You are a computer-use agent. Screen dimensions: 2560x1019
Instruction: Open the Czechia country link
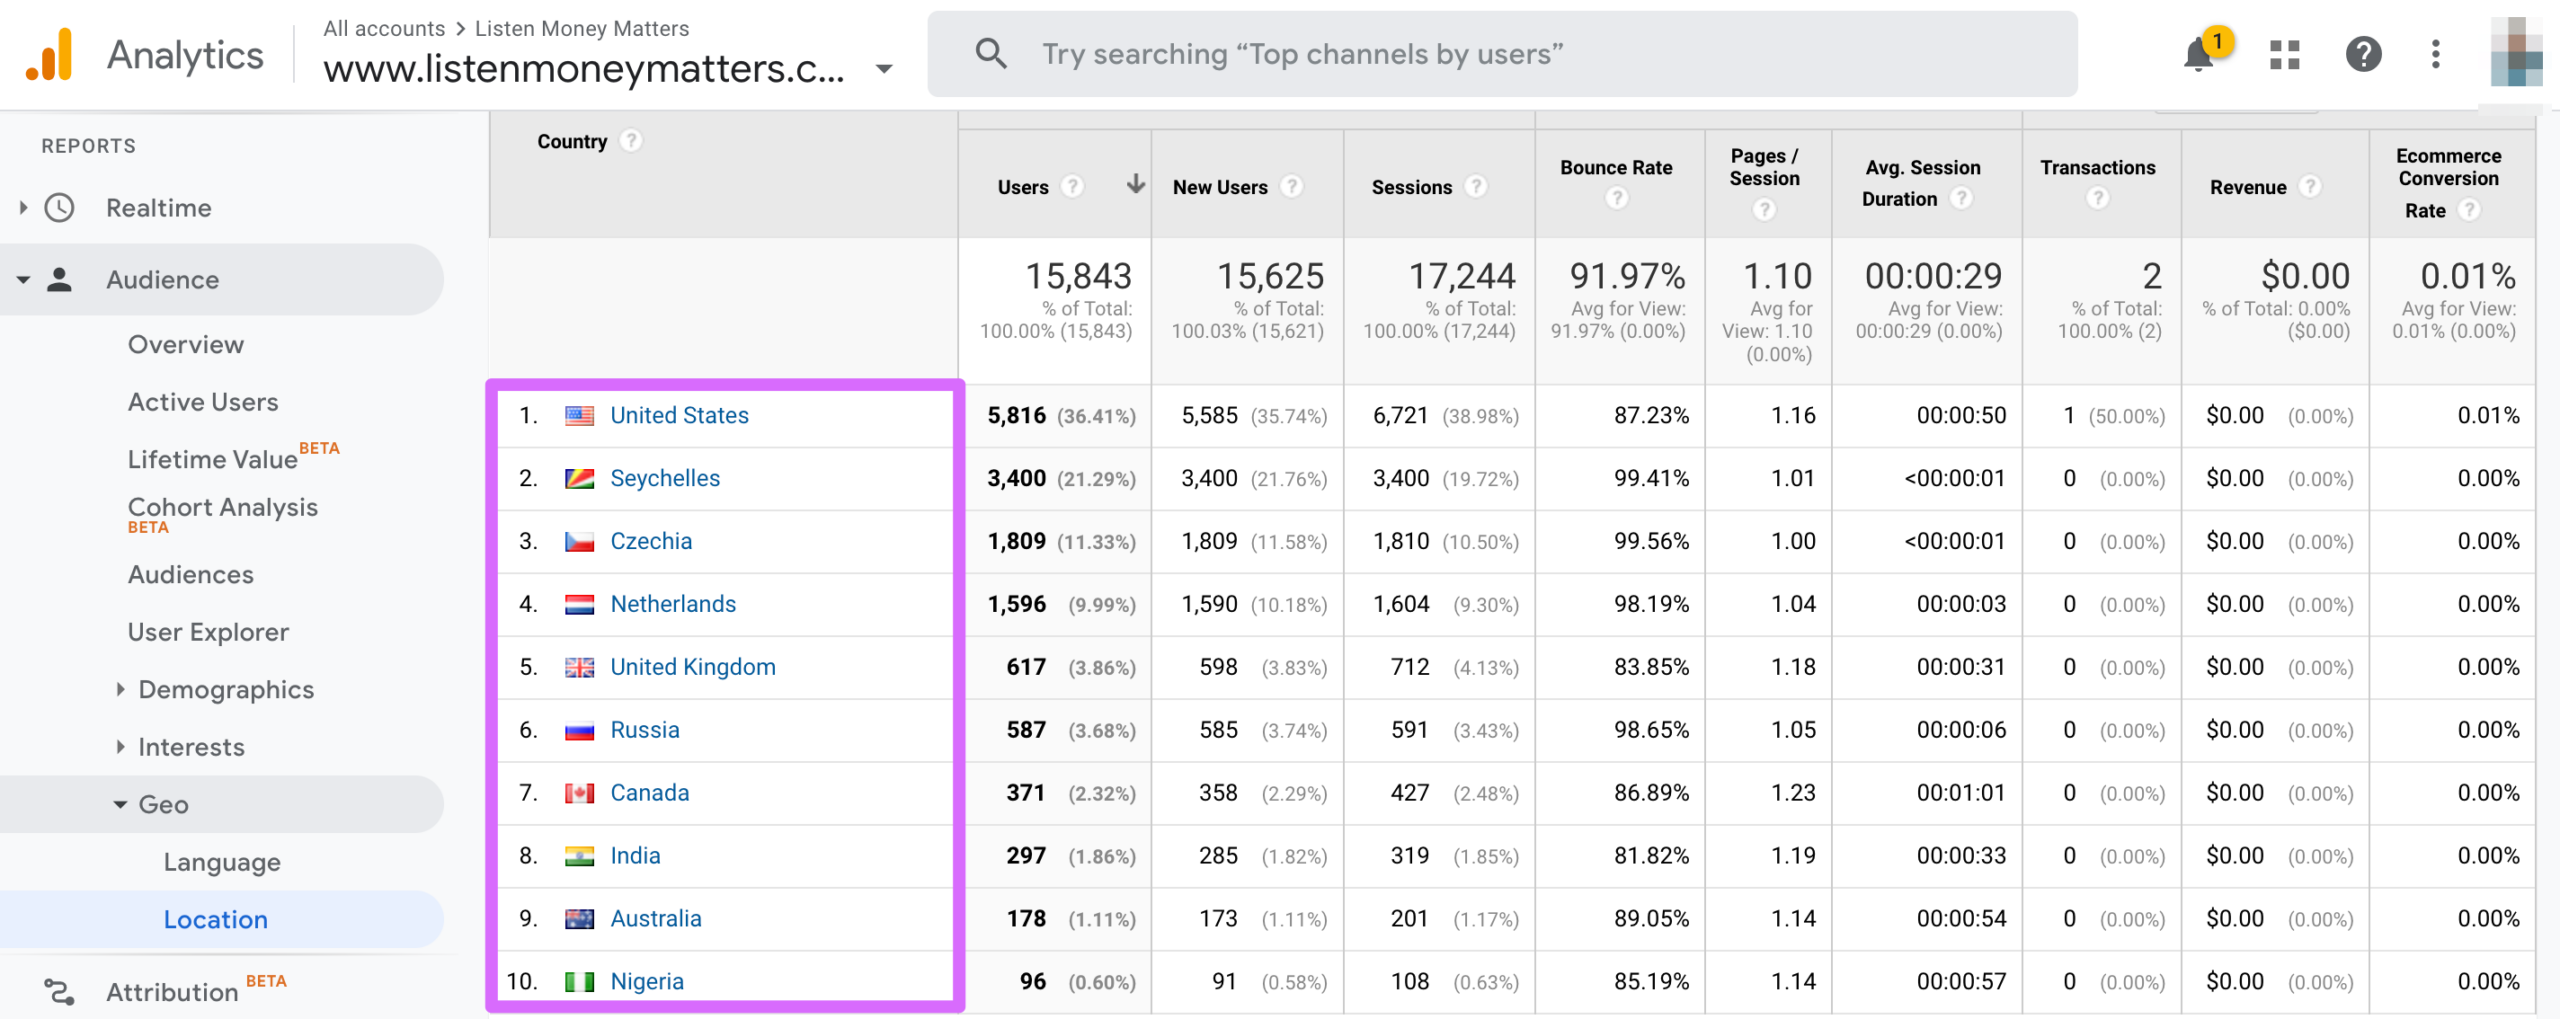[x=651, y=541]
